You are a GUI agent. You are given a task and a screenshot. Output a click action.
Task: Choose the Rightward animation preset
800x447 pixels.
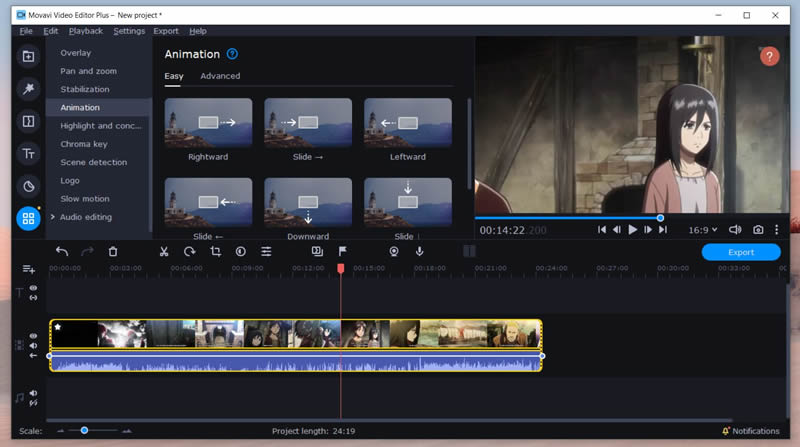(208, 123)
